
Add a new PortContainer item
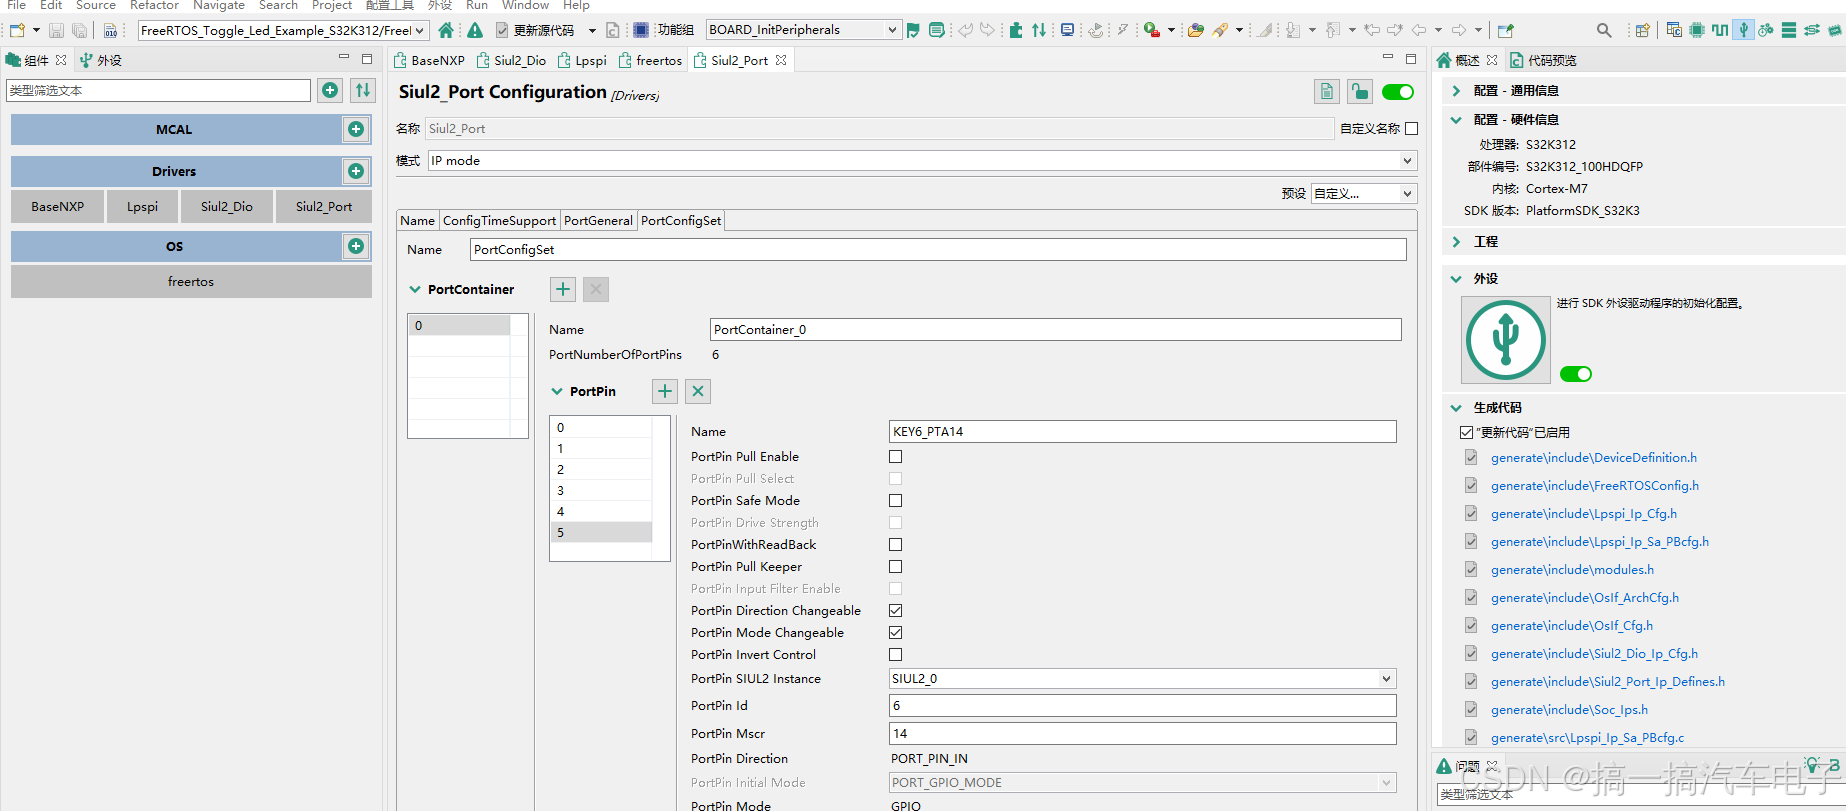click(563, 289)
